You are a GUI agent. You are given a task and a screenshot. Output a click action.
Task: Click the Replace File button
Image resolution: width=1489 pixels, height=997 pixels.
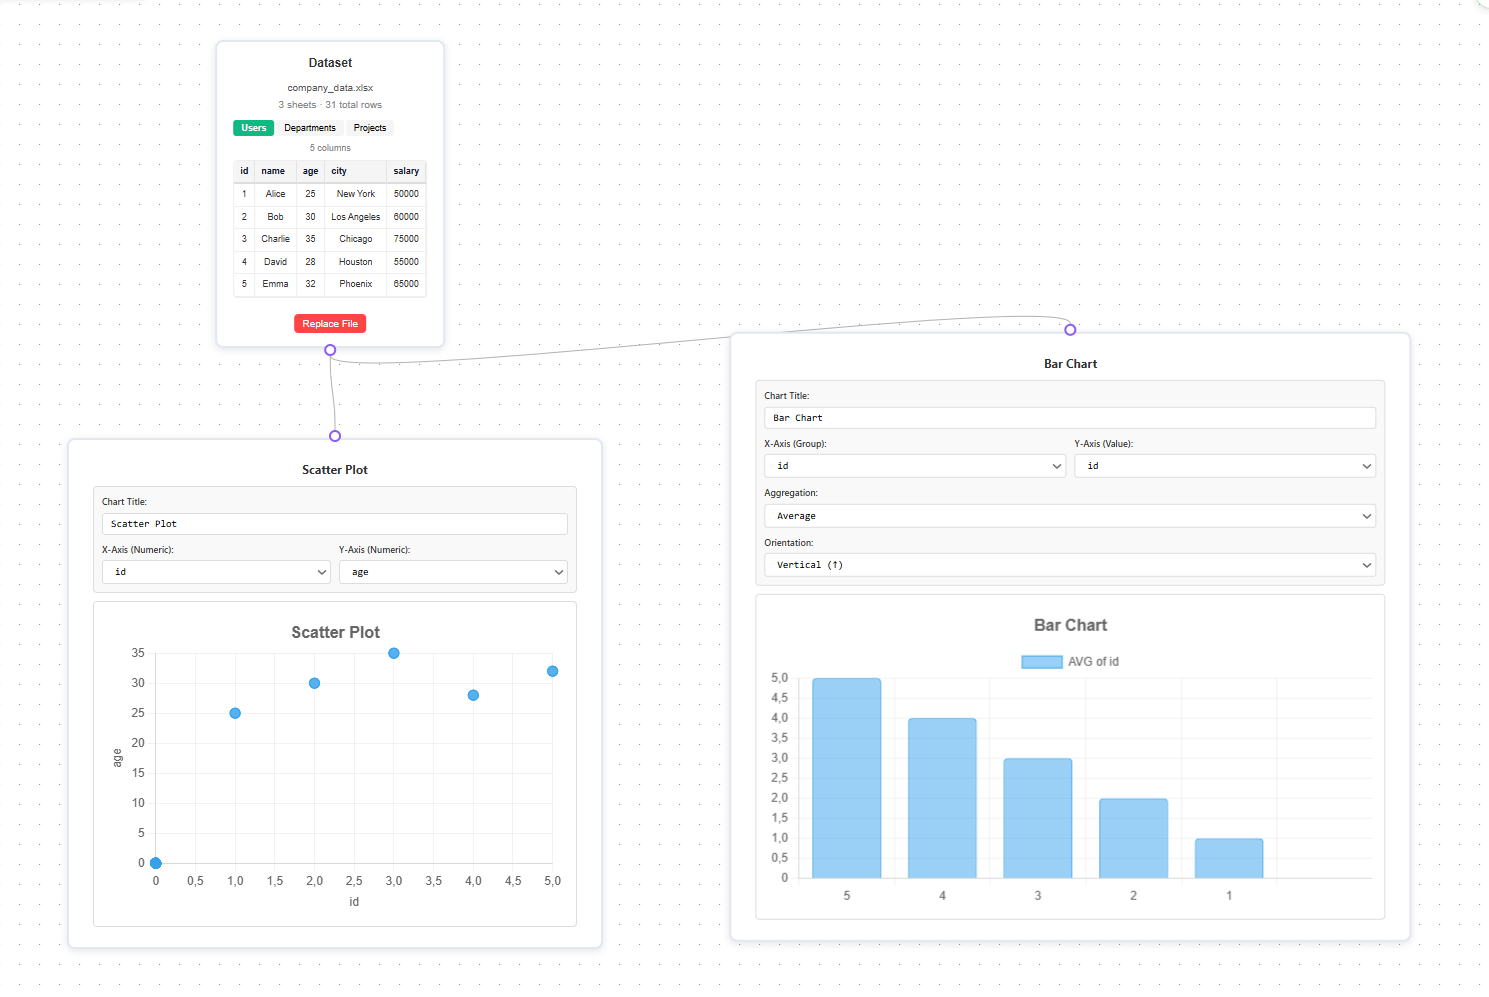(330, 324)
